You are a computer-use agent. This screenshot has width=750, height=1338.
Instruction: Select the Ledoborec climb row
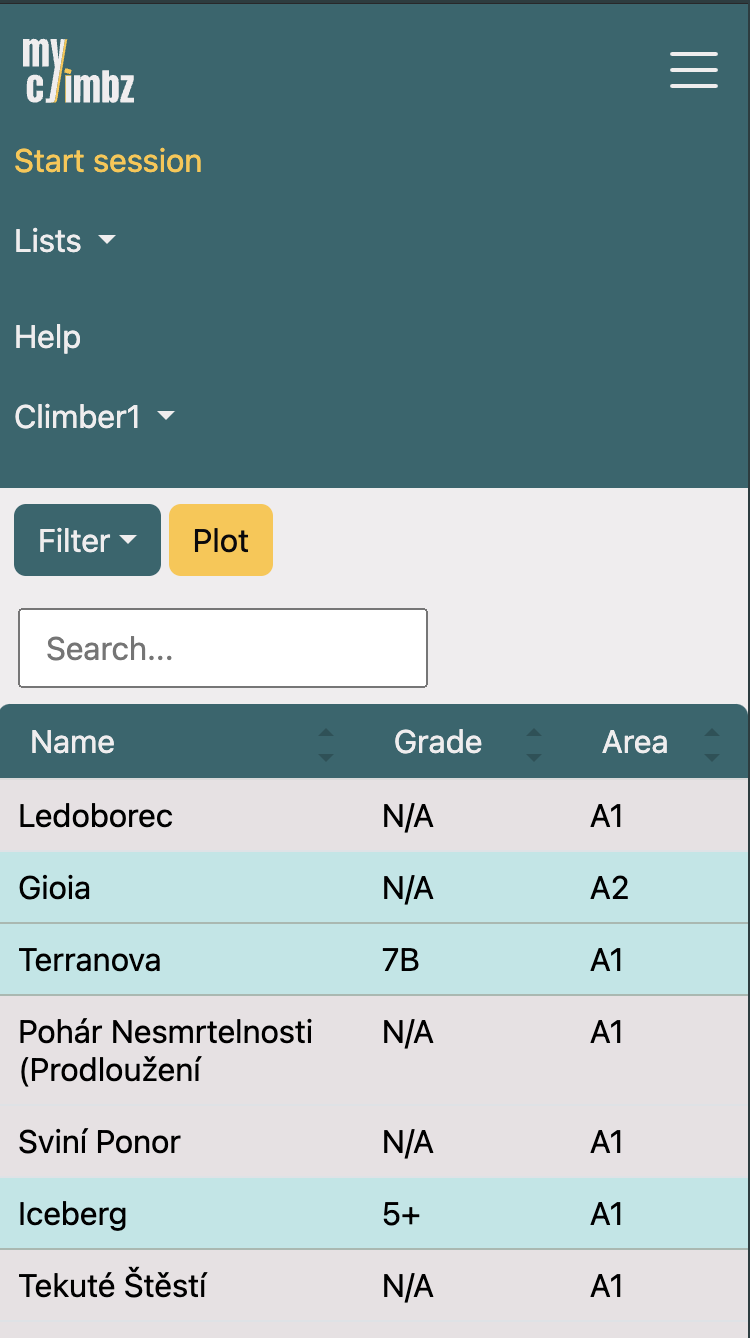click(96, 816)
